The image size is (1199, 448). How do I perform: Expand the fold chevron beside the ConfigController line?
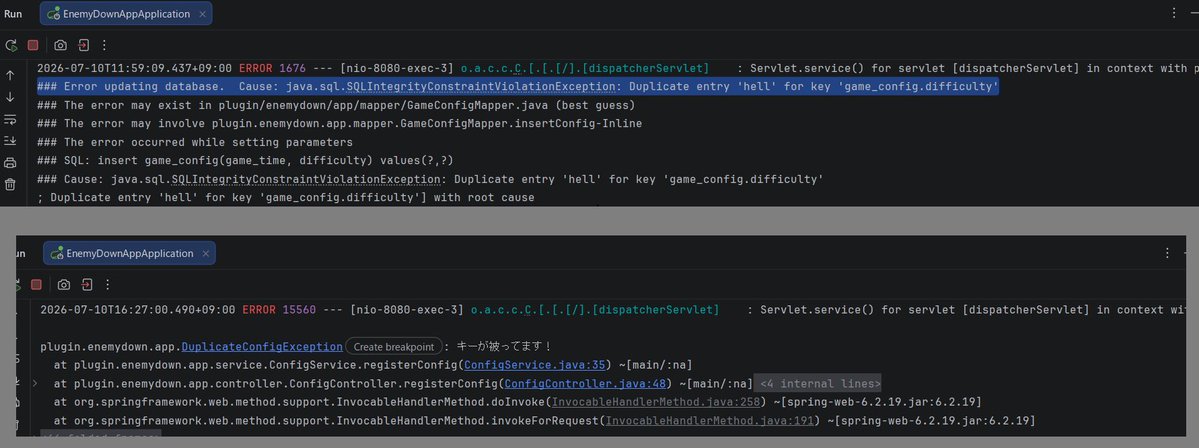[34, 383]
